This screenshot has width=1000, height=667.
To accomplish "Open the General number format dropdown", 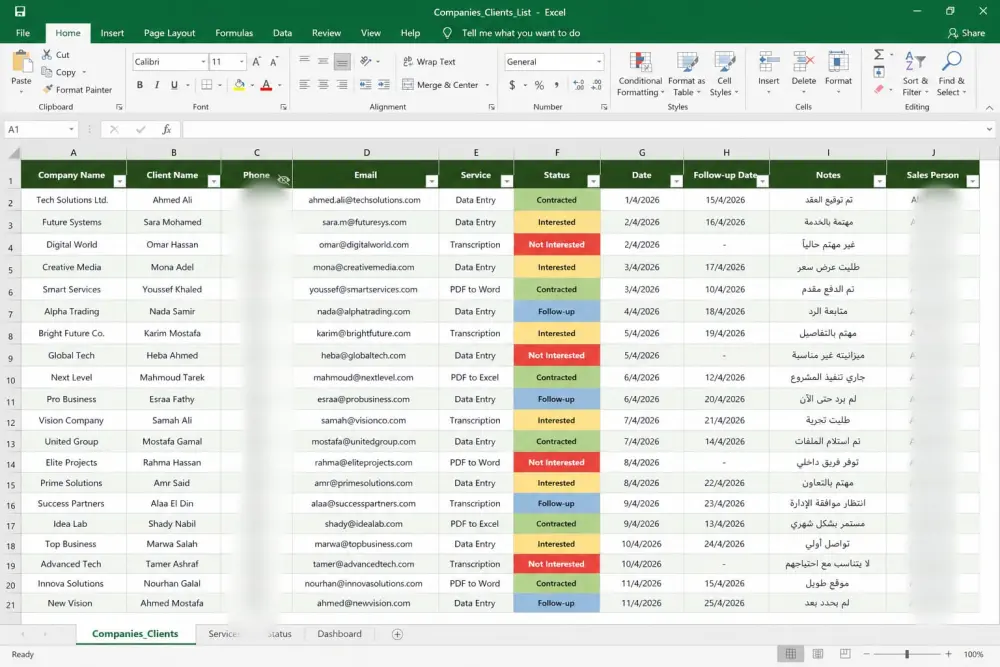I will (x=599, y=62).
